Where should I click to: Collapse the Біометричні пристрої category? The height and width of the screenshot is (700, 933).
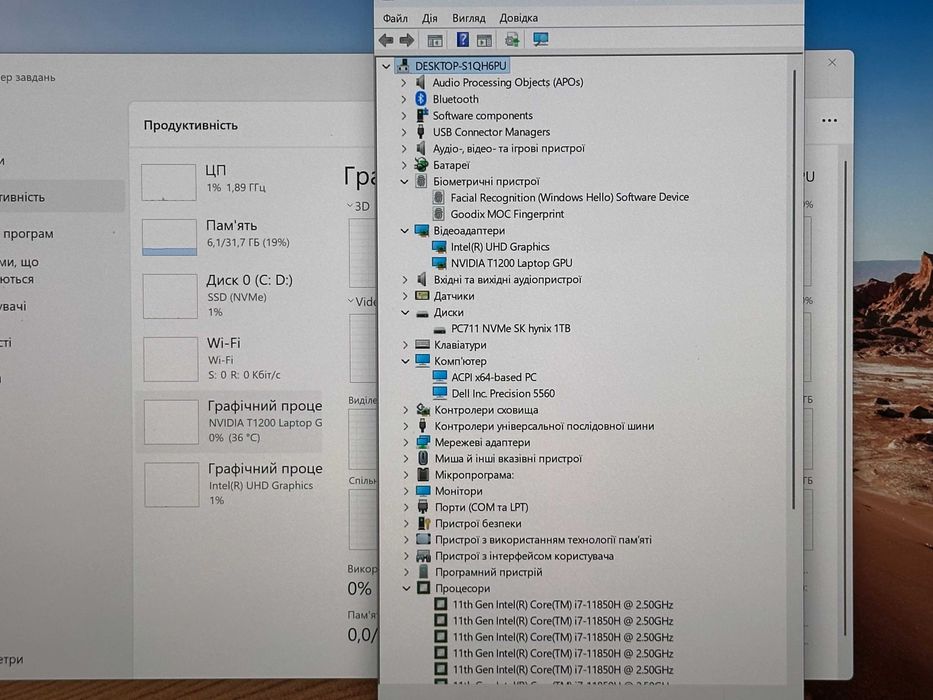coord(405,182)
